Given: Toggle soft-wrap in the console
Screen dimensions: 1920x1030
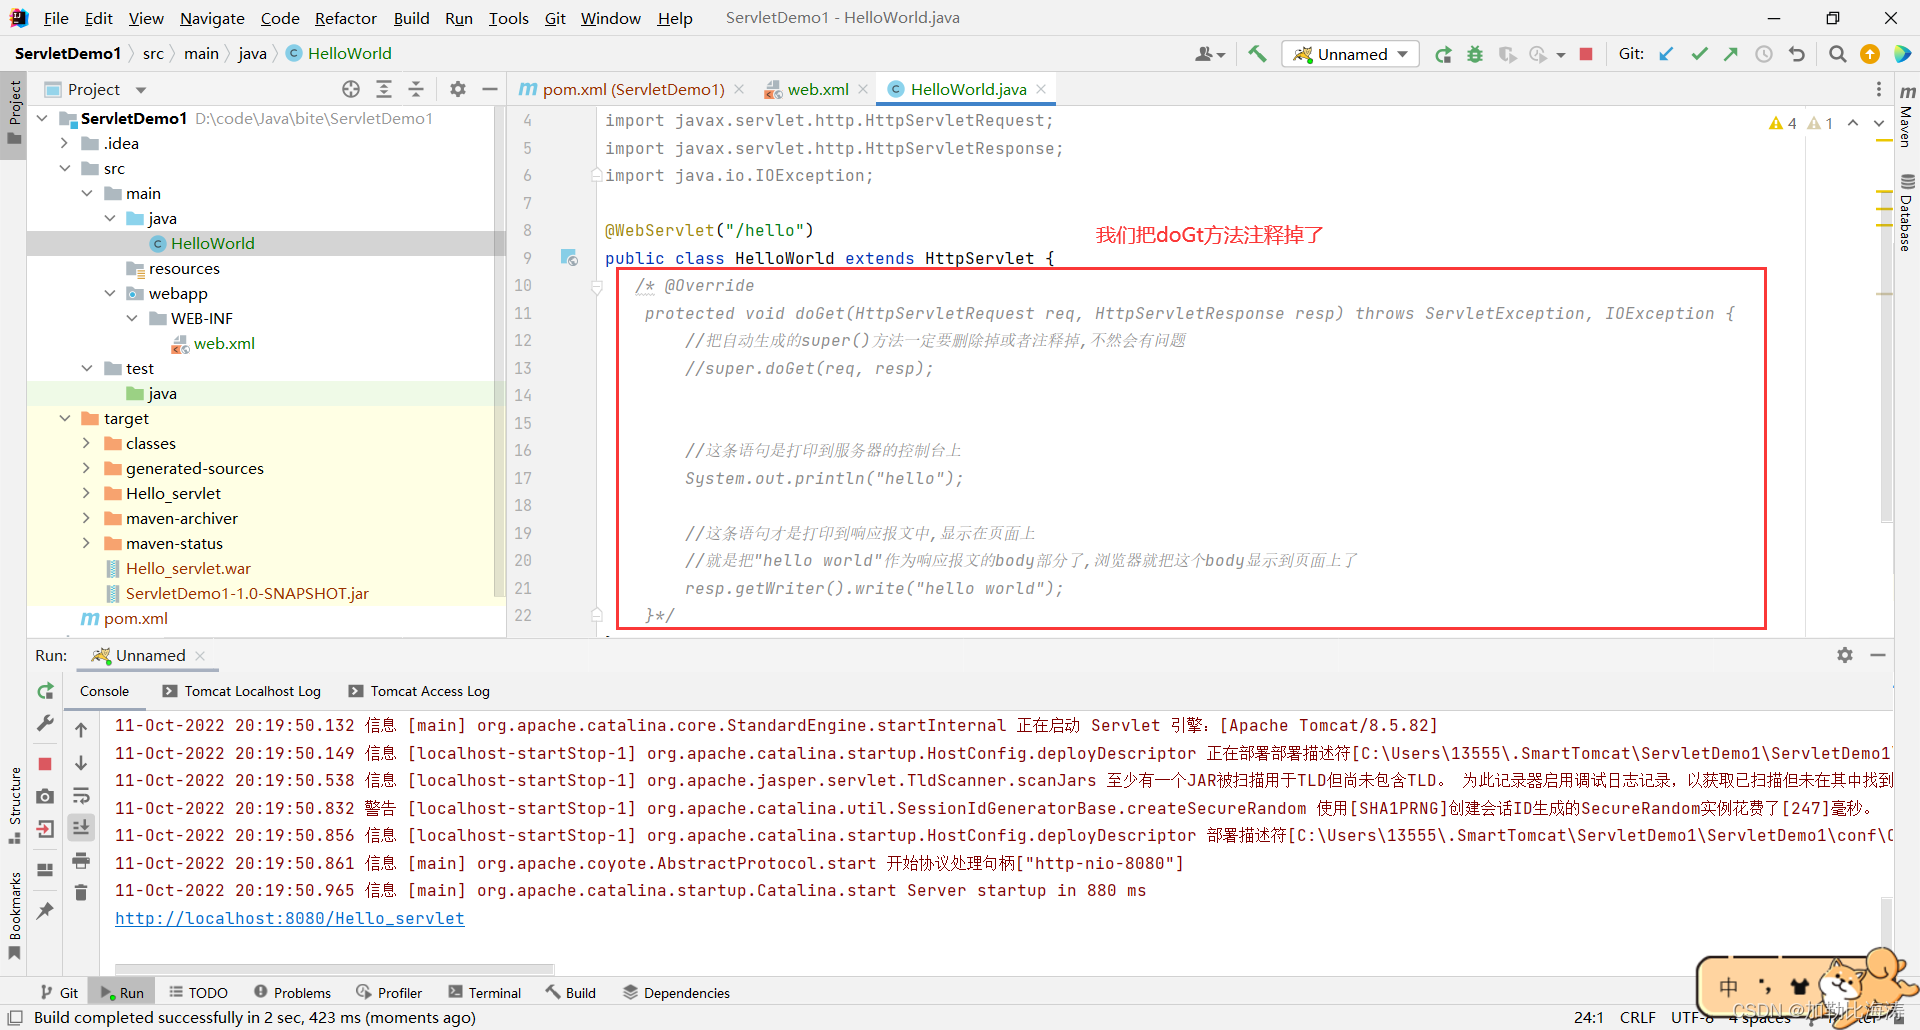Looking at the screenshot, I should coord(81,796).
